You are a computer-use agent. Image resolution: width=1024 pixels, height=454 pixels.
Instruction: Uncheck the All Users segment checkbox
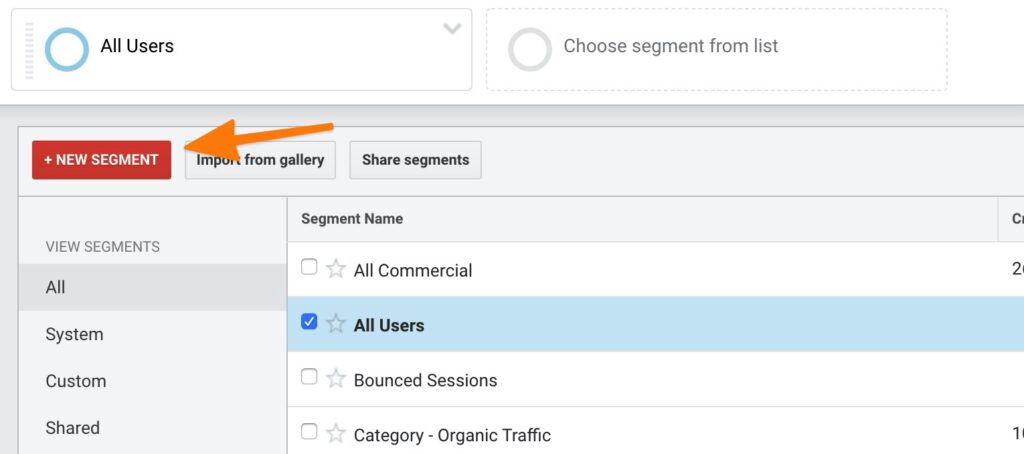[x=309, y=322]
